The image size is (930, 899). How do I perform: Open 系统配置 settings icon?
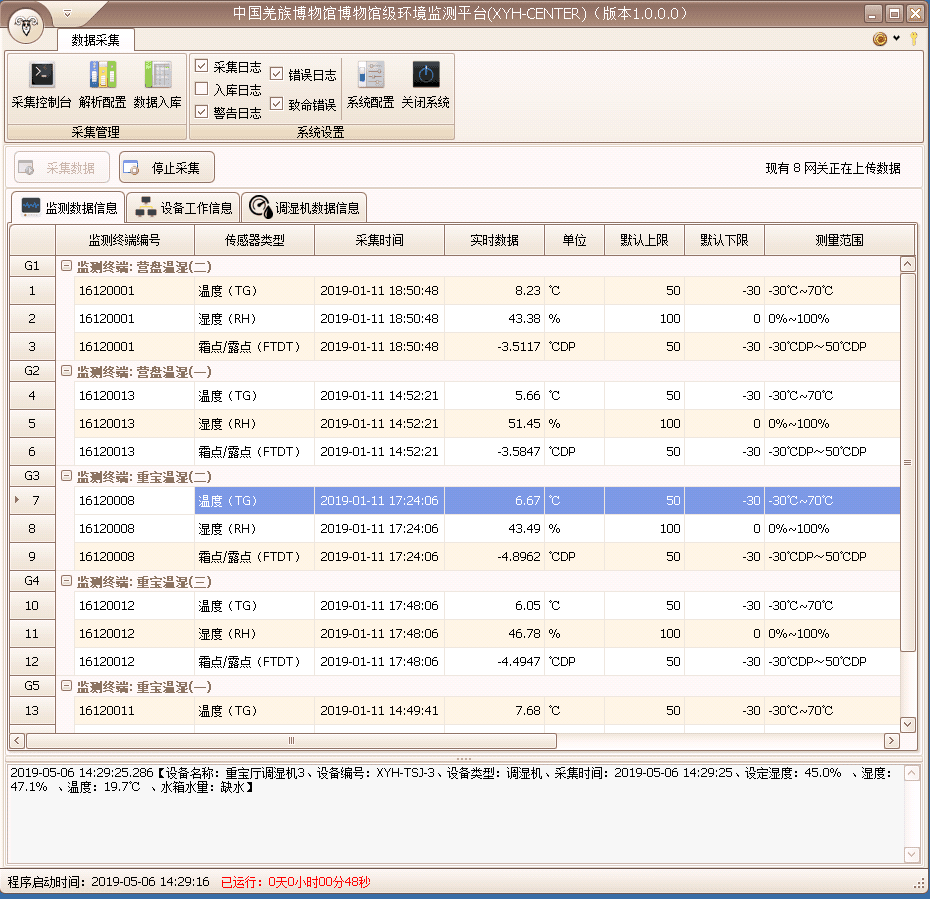click(x=370, y=76)
